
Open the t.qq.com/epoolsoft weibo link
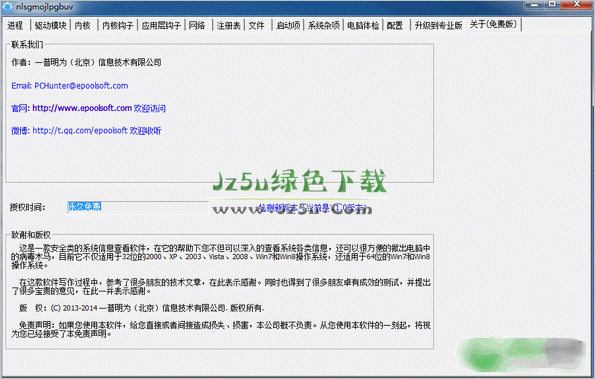pyautogui.click(x=80, y=131)
